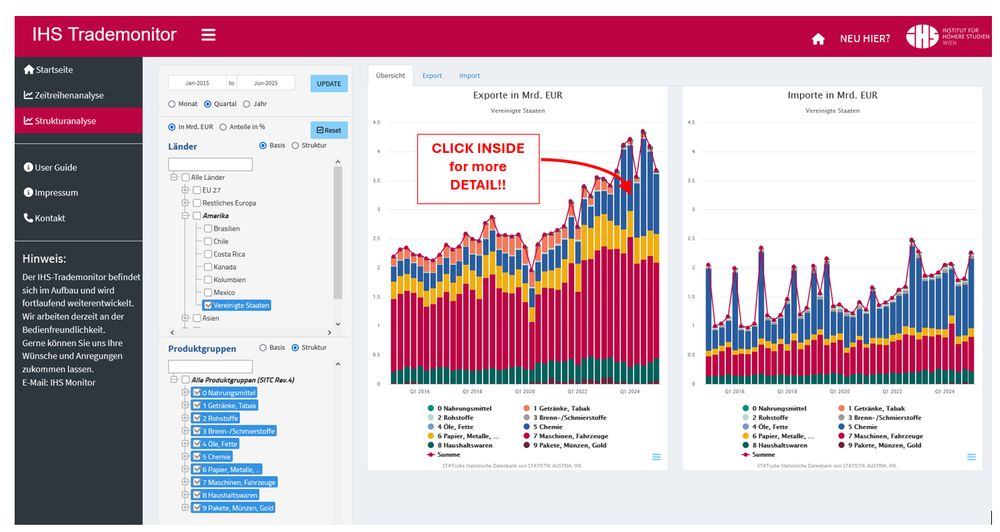Select Anteile in % radio option
Screen dimensions: 1000x532
point(223,127)
